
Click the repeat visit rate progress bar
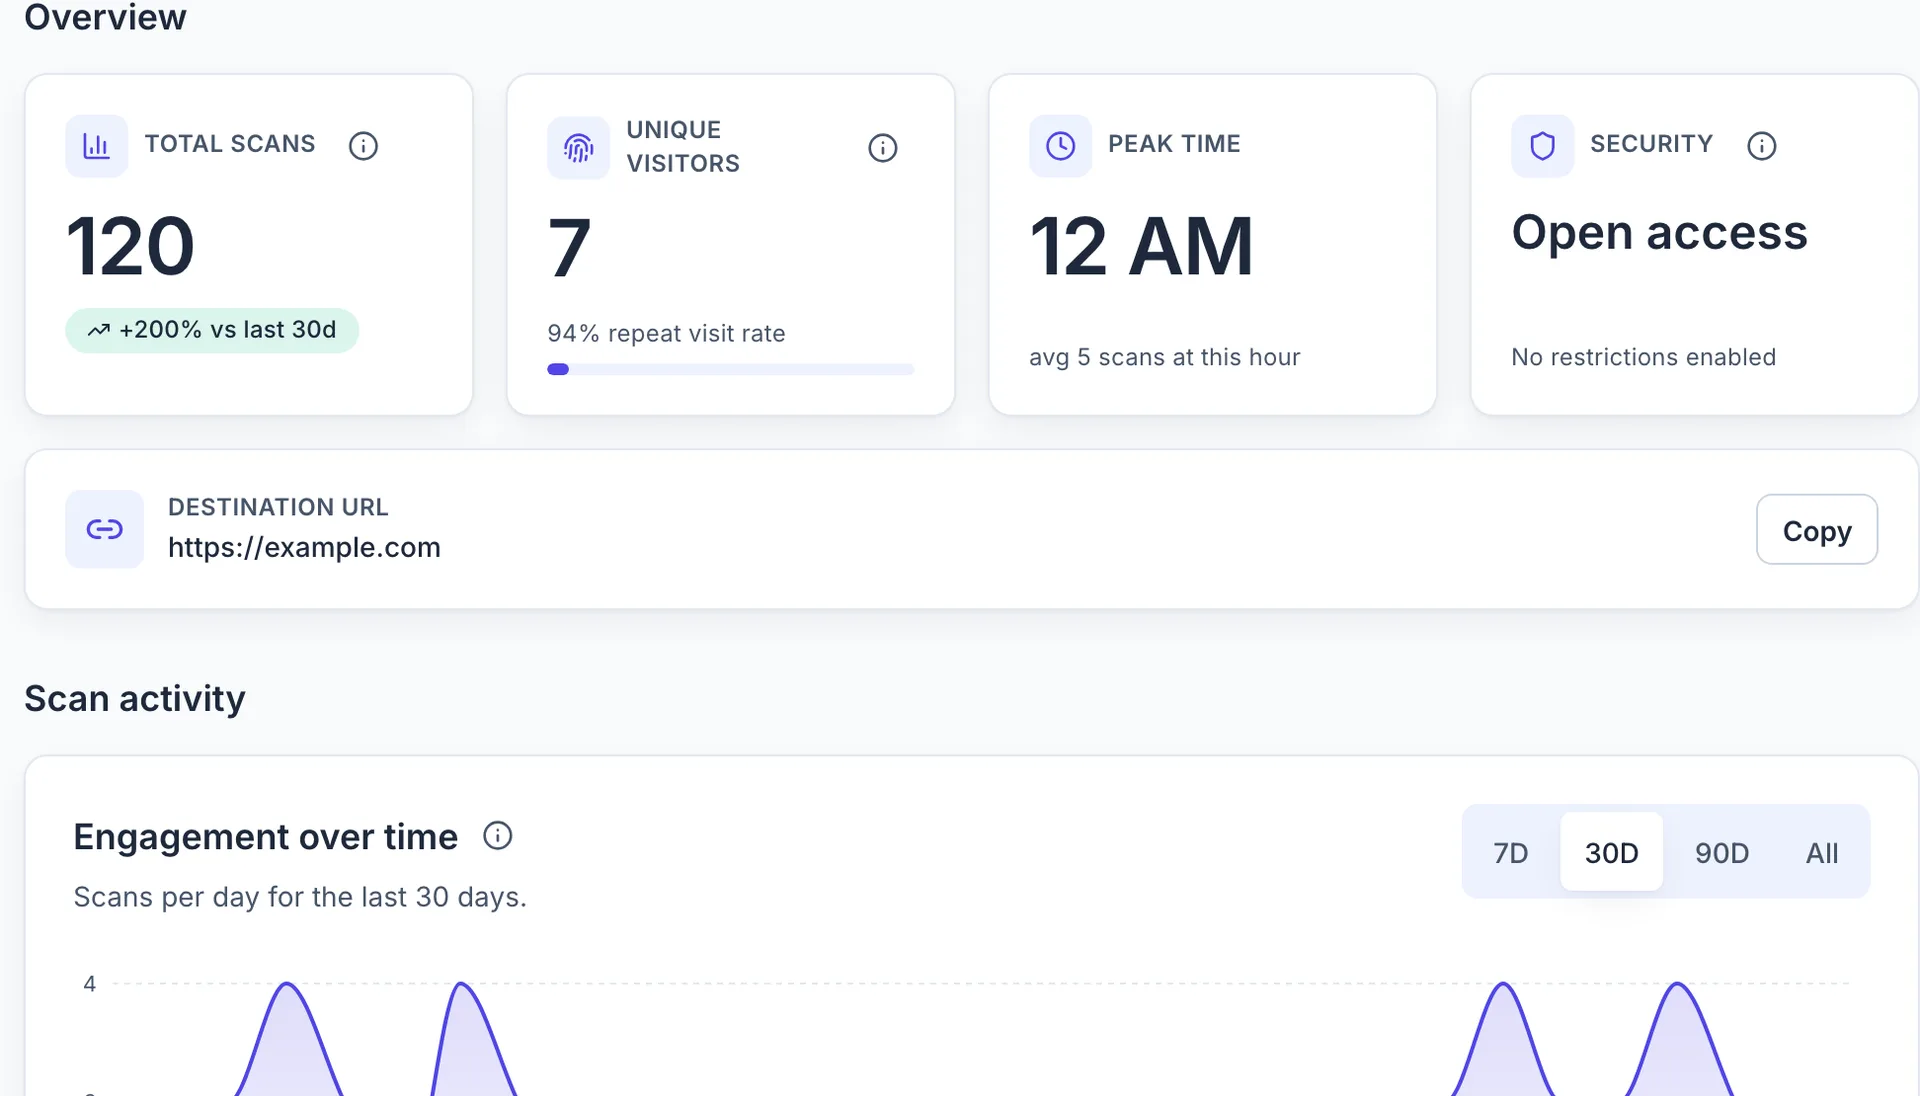(x=730, y=370)
